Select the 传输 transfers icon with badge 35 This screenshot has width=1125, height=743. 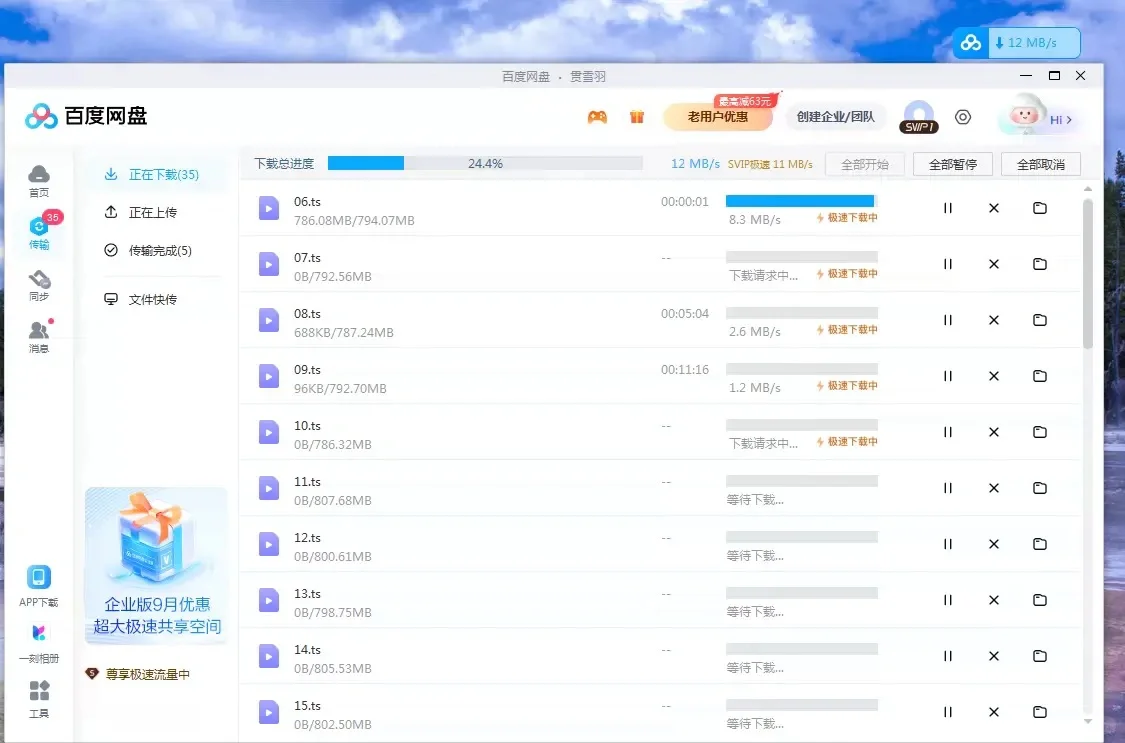(38, 232)
